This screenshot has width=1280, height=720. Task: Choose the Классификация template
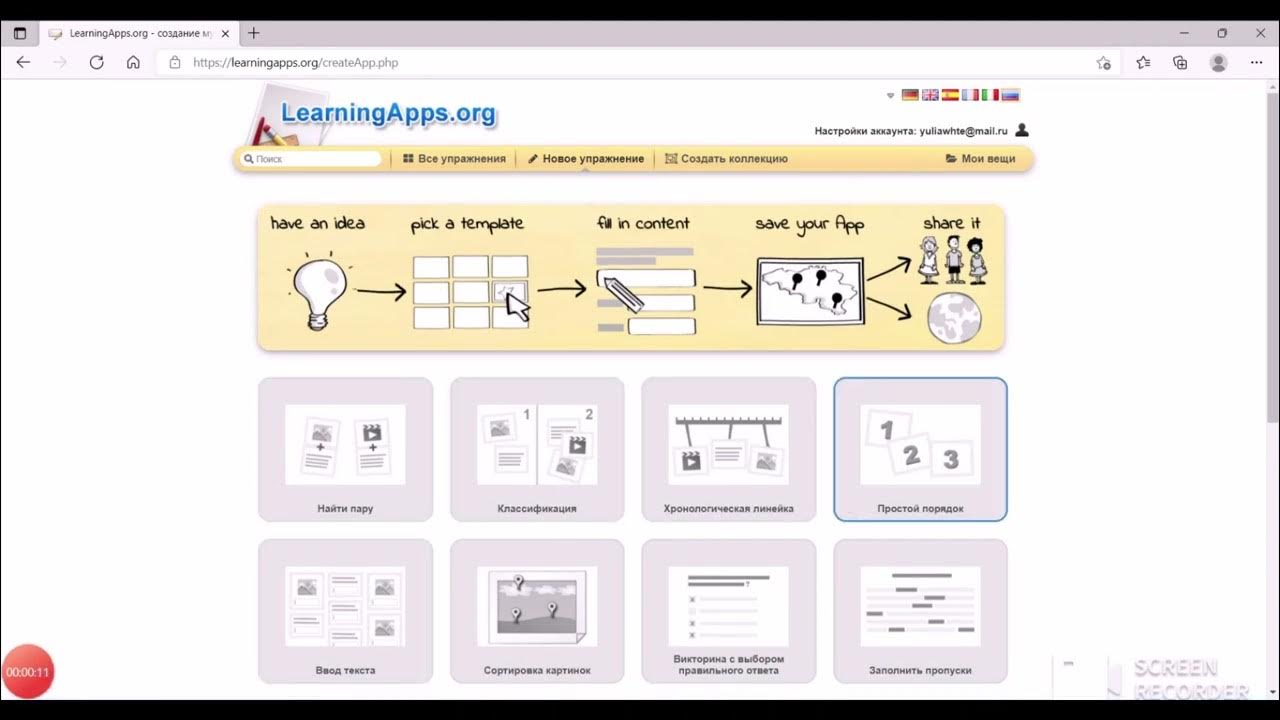(537, 449)
